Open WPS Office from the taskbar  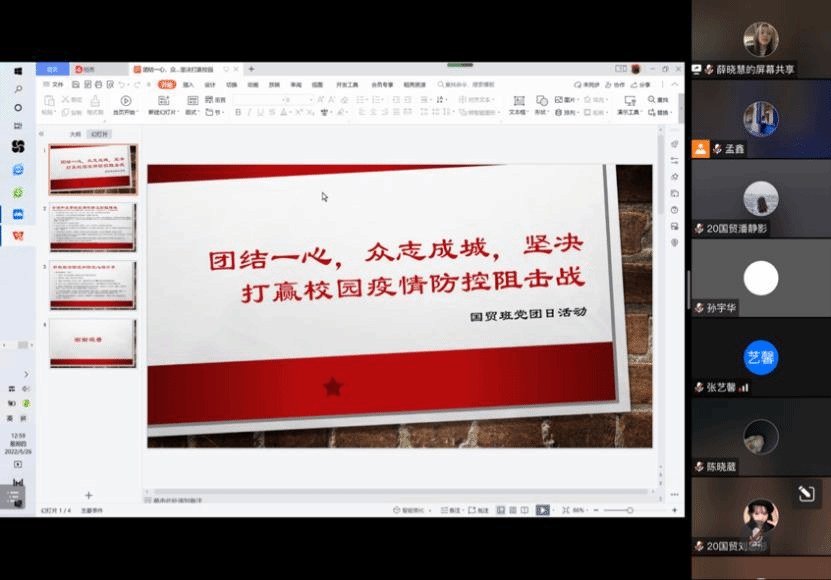coord(18,235)
